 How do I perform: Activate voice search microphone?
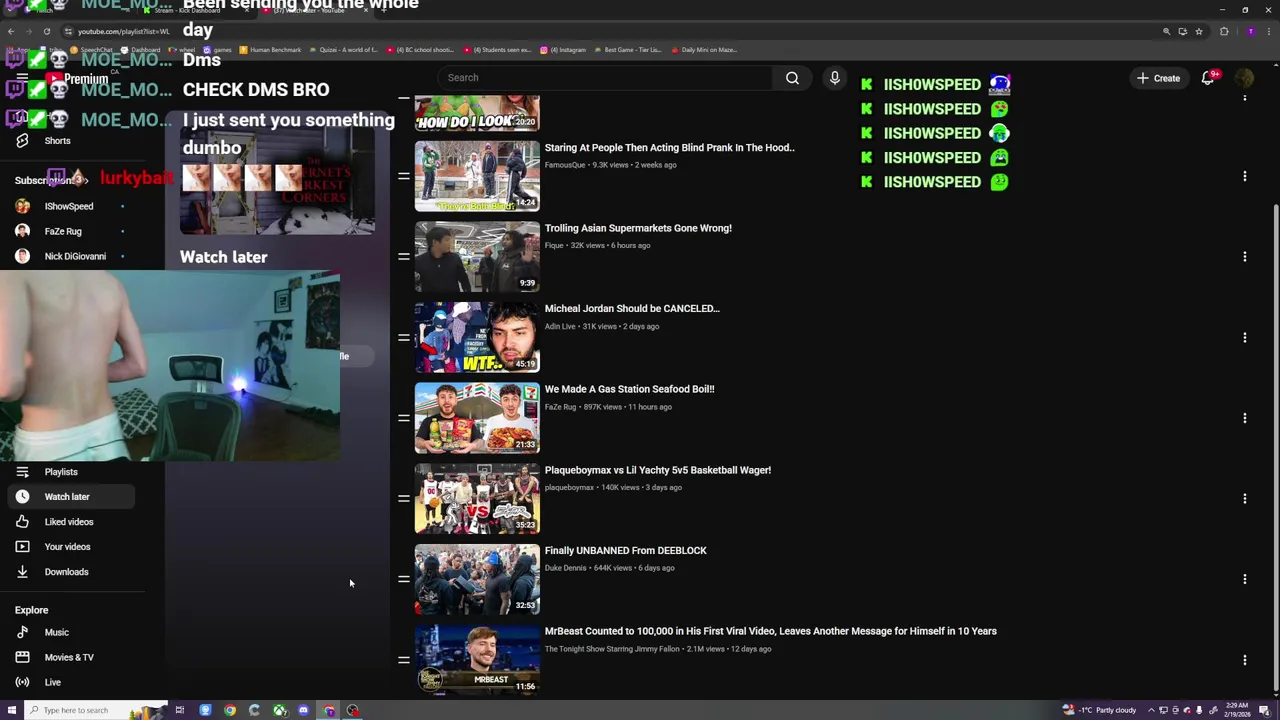pos(835,78)
